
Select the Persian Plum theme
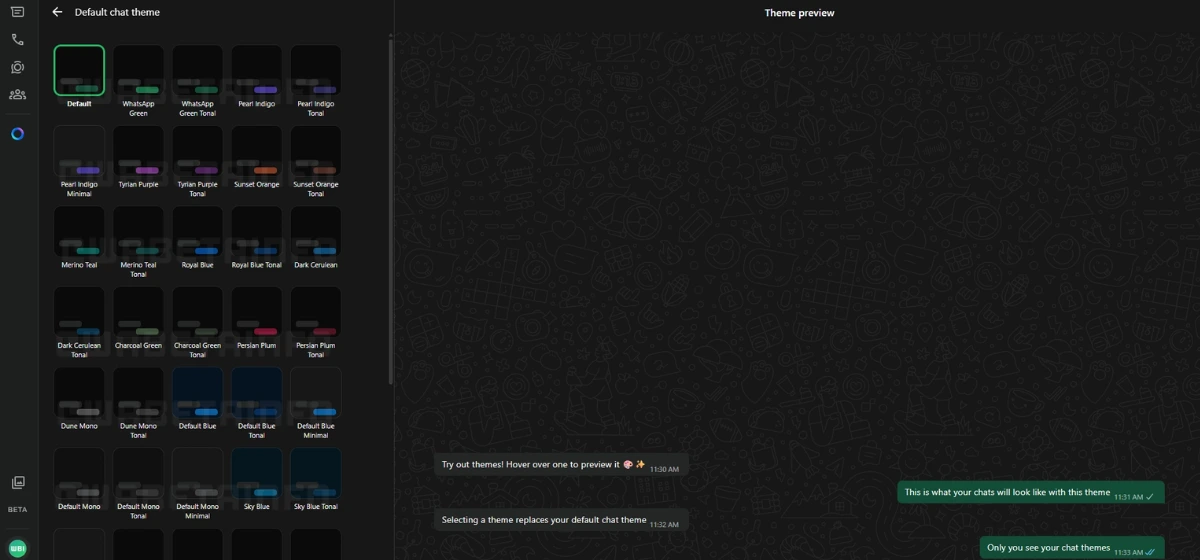pos(257,313)
